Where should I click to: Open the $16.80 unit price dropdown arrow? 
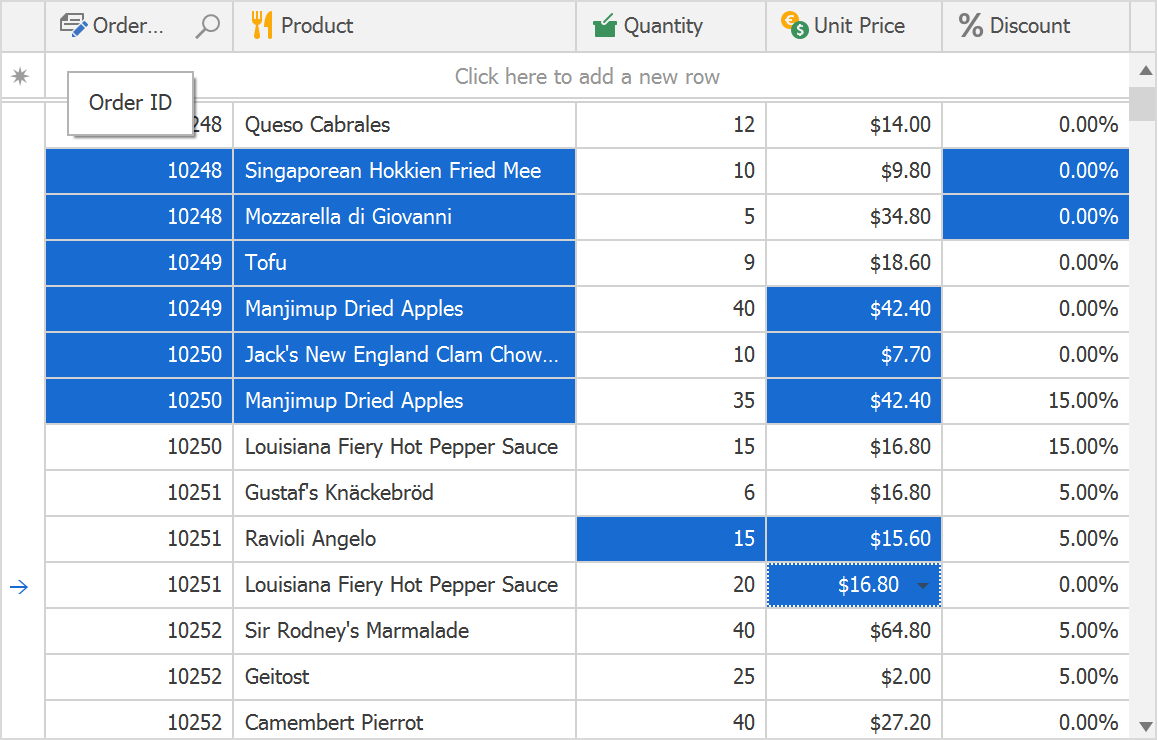[x=923, y=586]
